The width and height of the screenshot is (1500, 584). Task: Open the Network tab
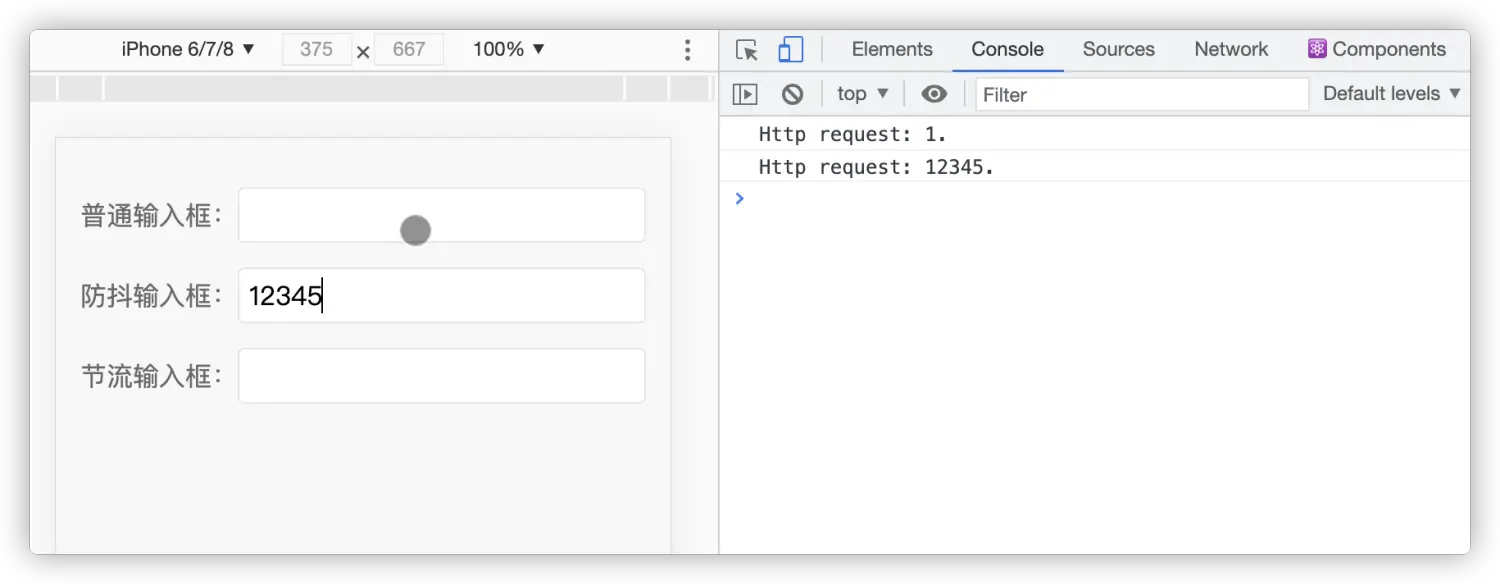point(1231,49)
